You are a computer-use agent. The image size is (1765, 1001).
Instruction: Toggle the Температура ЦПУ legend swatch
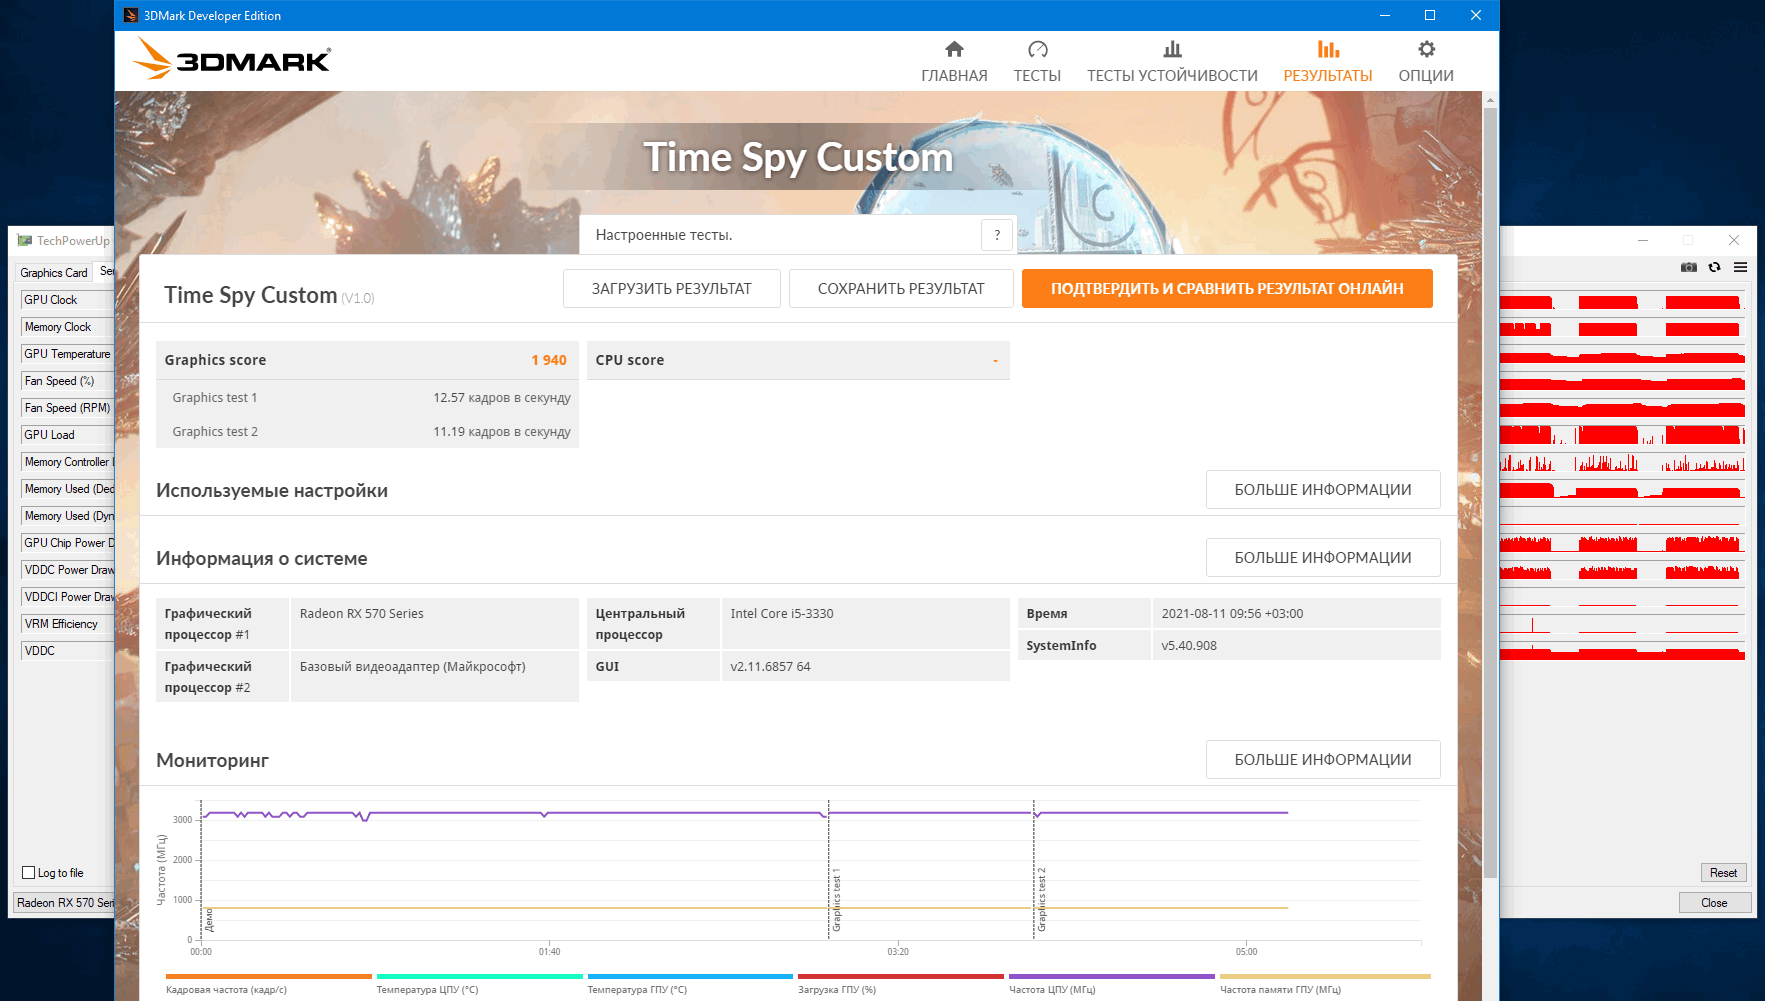point(479,976)
